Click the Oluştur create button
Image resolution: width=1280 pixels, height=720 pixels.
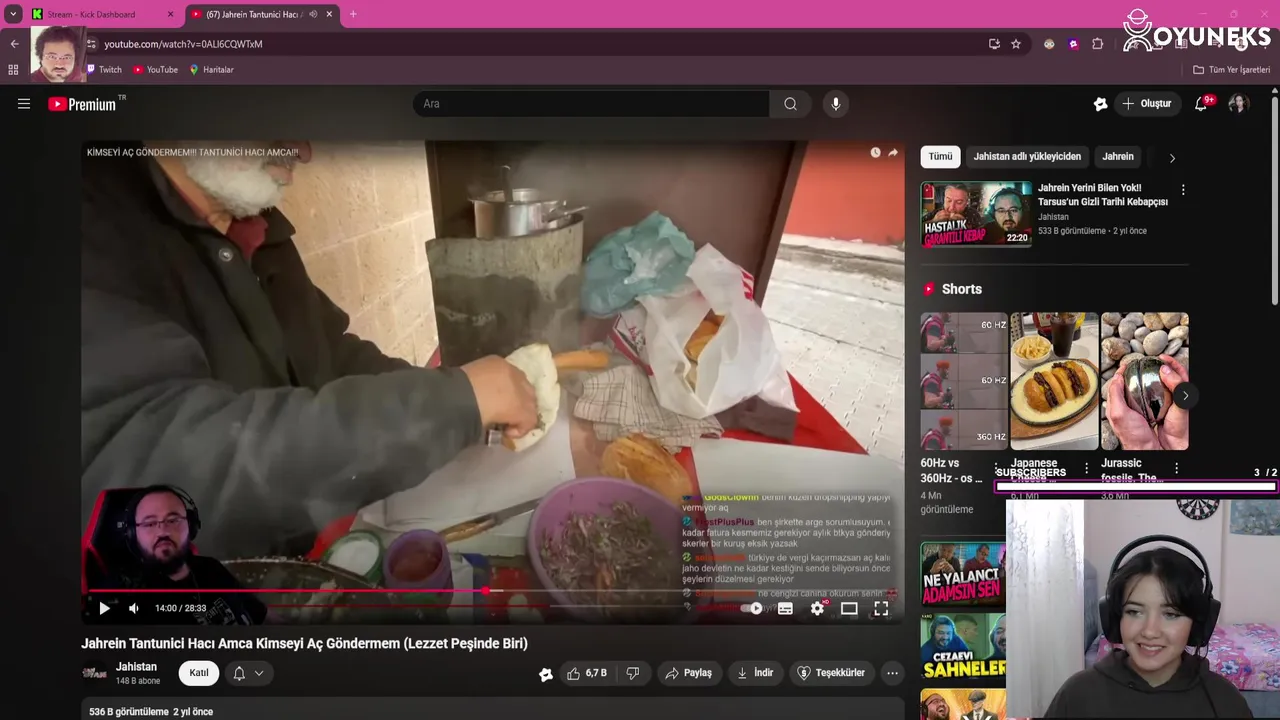pos(1146,104)
